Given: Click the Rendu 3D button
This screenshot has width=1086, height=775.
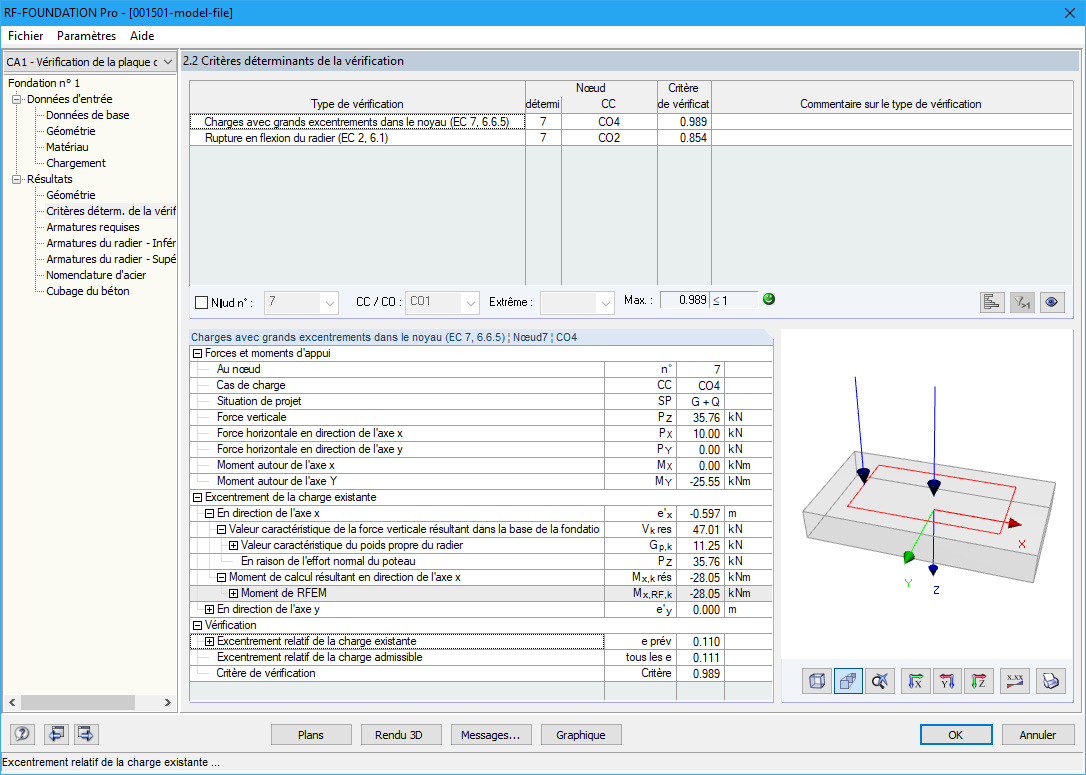Looking at the screenshot, I should (399, 735).
